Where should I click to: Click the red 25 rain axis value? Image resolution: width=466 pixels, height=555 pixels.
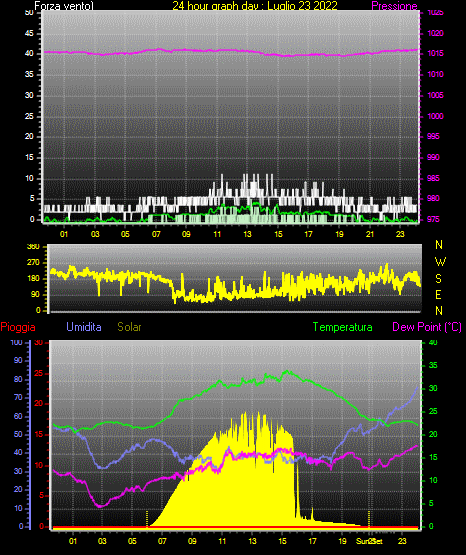(39, 373)
